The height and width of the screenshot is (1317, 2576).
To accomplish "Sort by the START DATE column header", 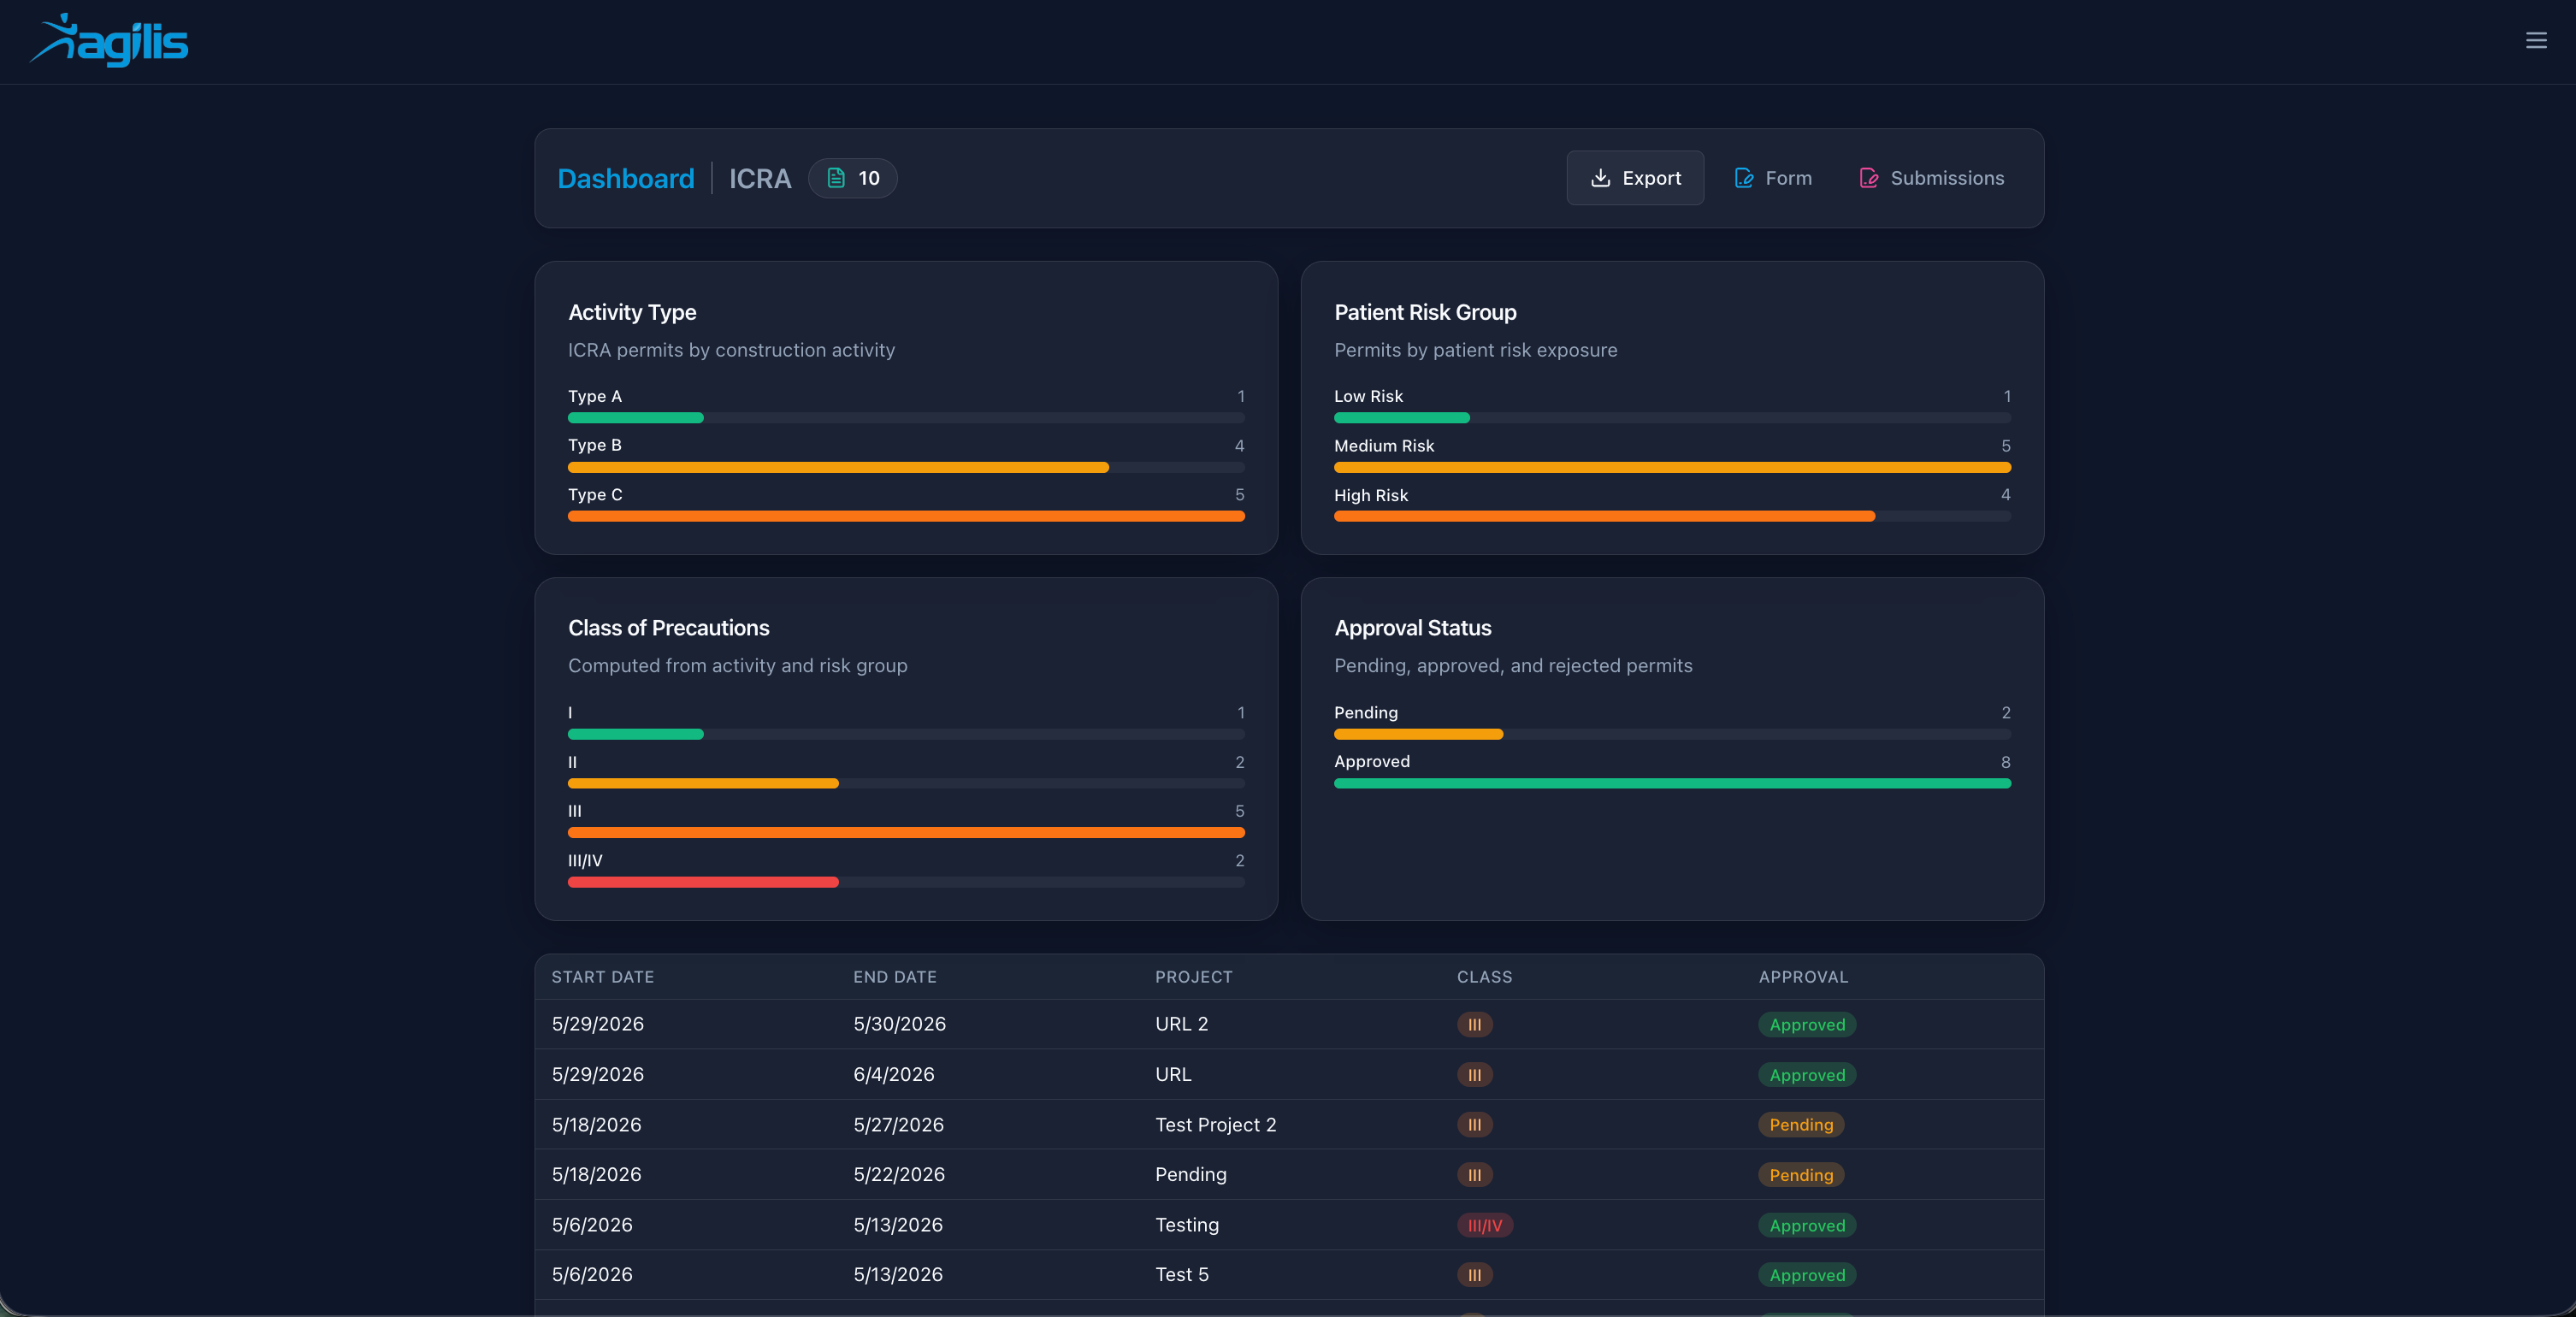I will click(603, 977).
